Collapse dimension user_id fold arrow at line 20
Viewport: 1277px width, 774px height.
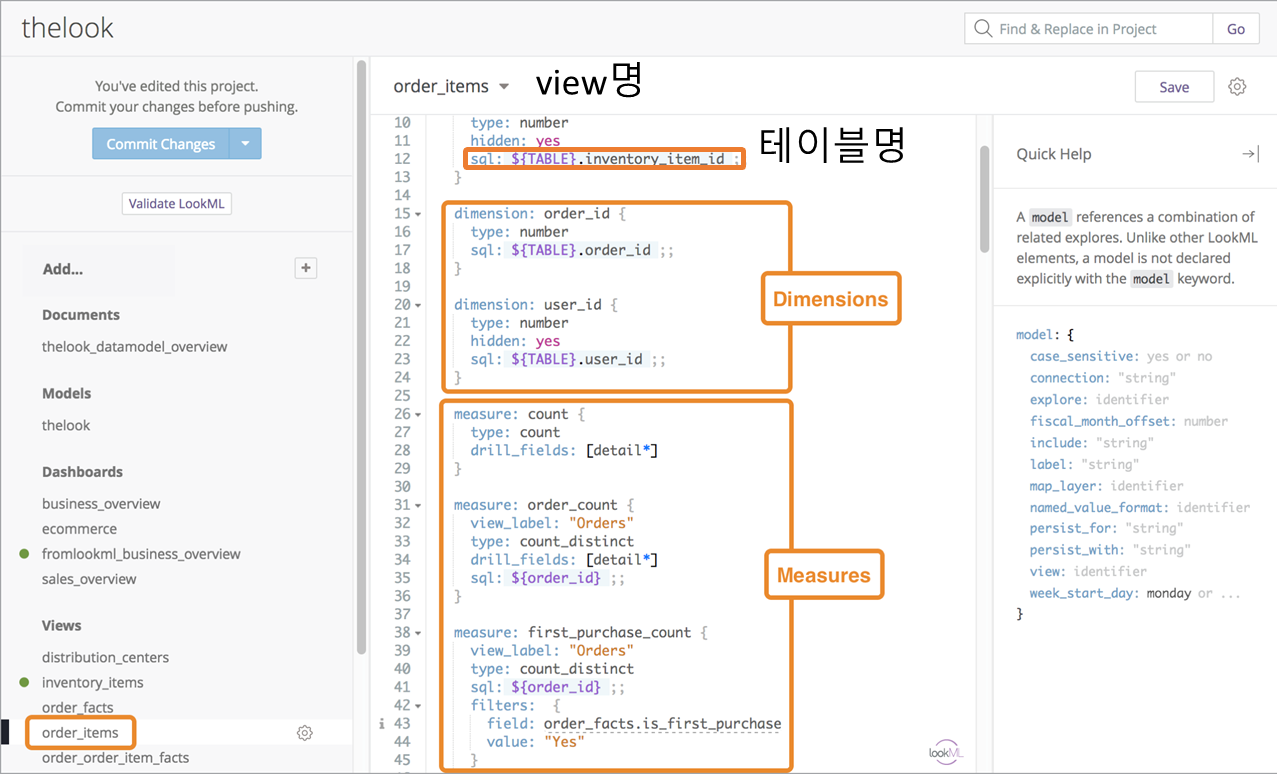418,305
